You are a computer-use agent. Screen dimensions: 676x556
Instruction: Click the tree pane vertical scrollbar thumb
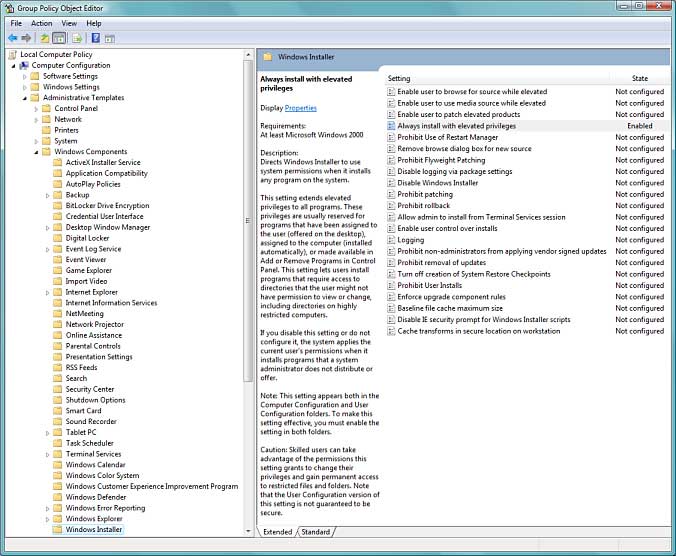tap(247, 221)
